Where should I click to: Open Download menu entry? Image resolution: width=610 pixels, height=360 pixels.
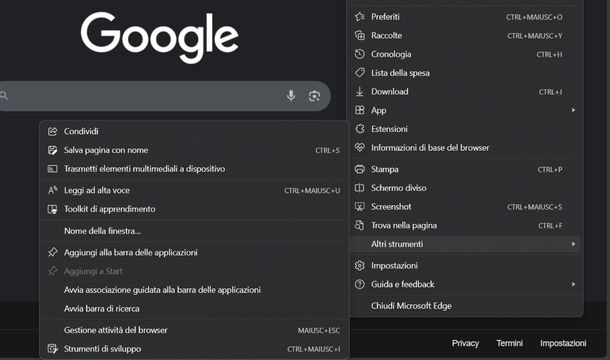(465, 91)
